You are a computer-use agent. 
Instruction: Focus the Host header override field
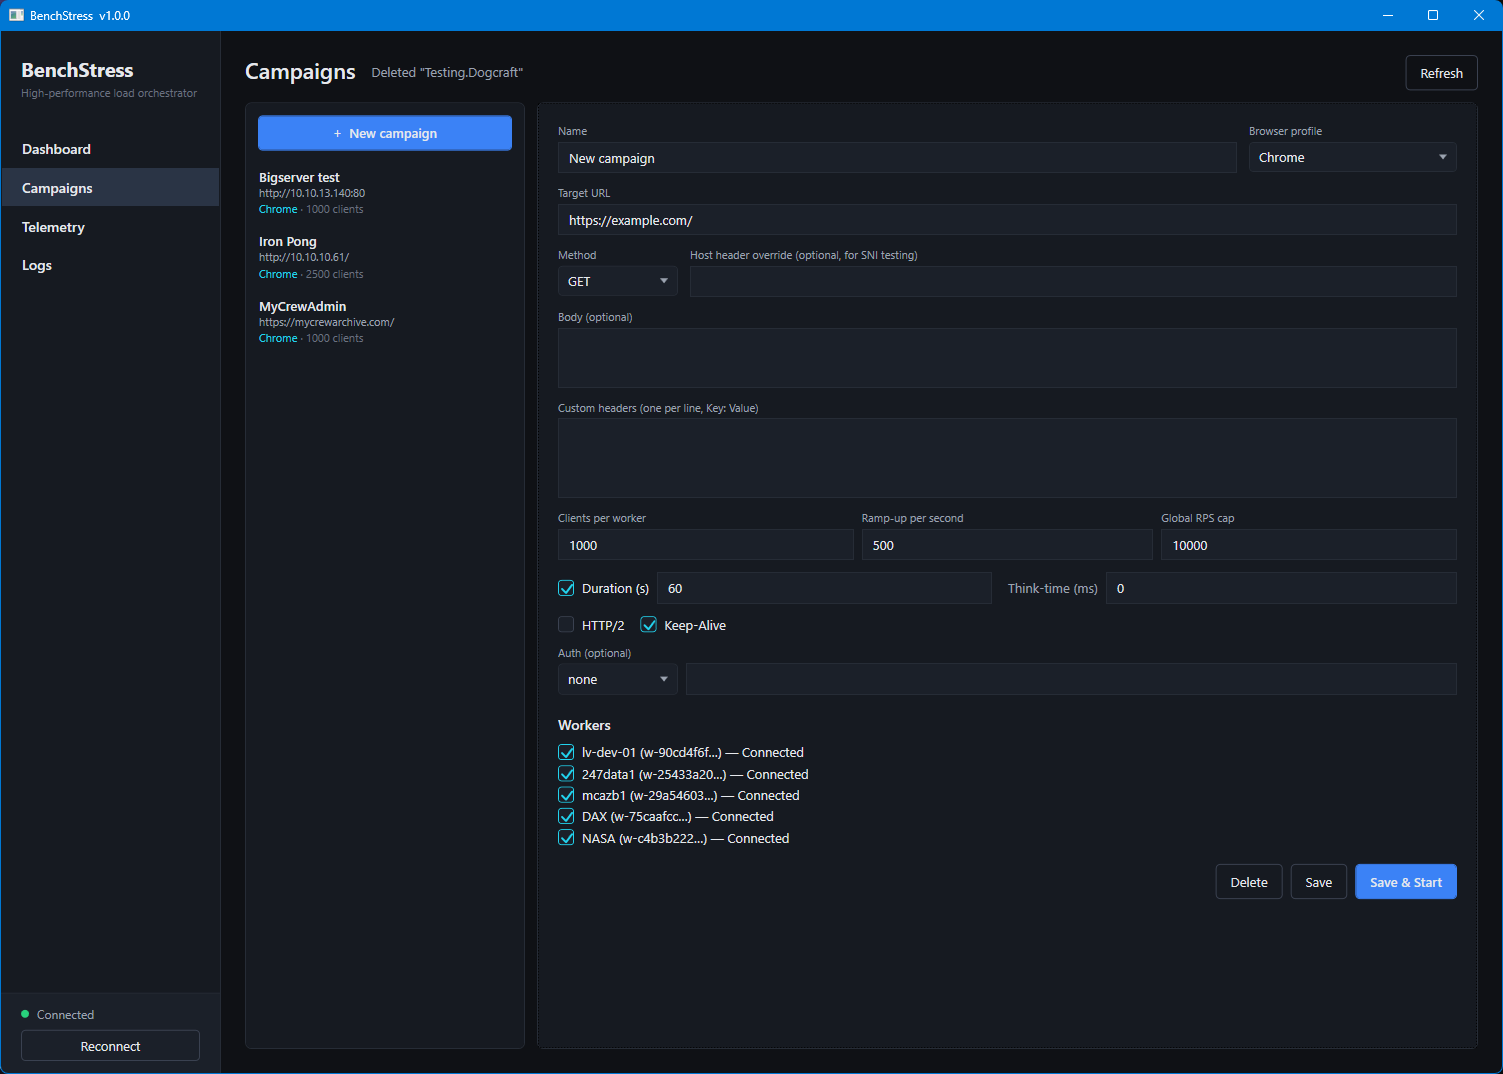pos(1073,282)
